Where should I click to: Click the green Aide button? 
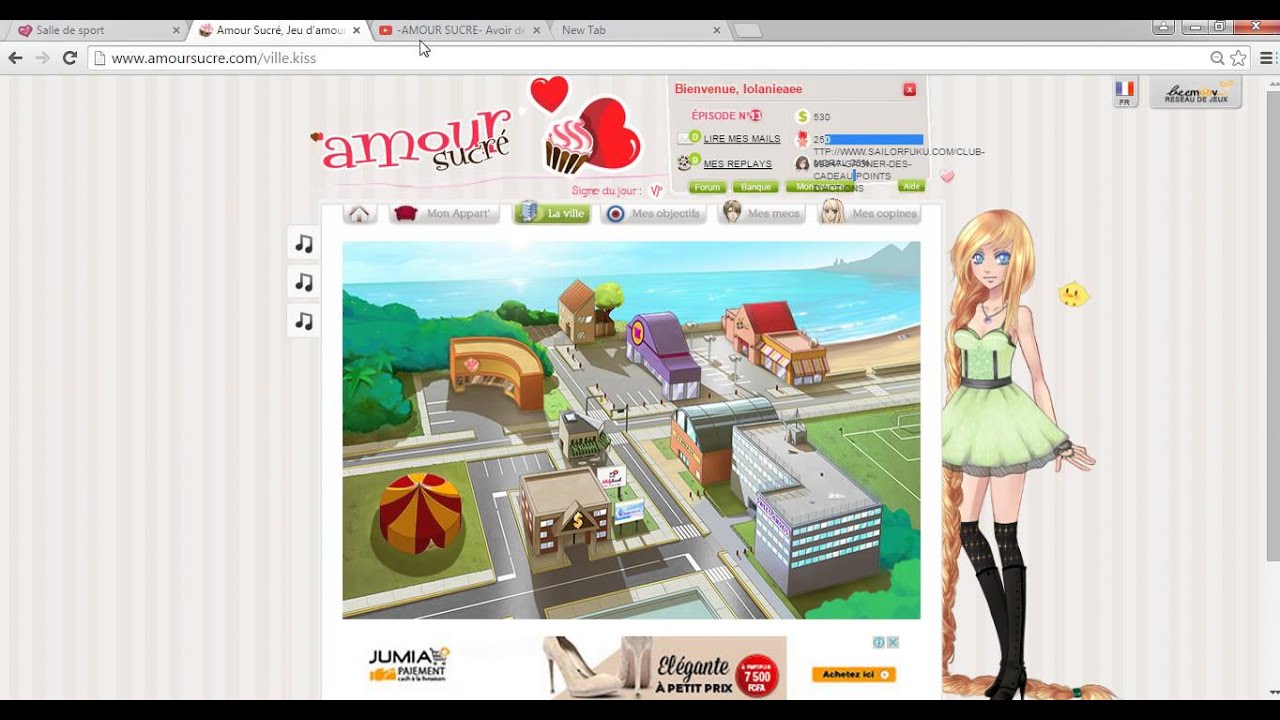click(910, 186)
